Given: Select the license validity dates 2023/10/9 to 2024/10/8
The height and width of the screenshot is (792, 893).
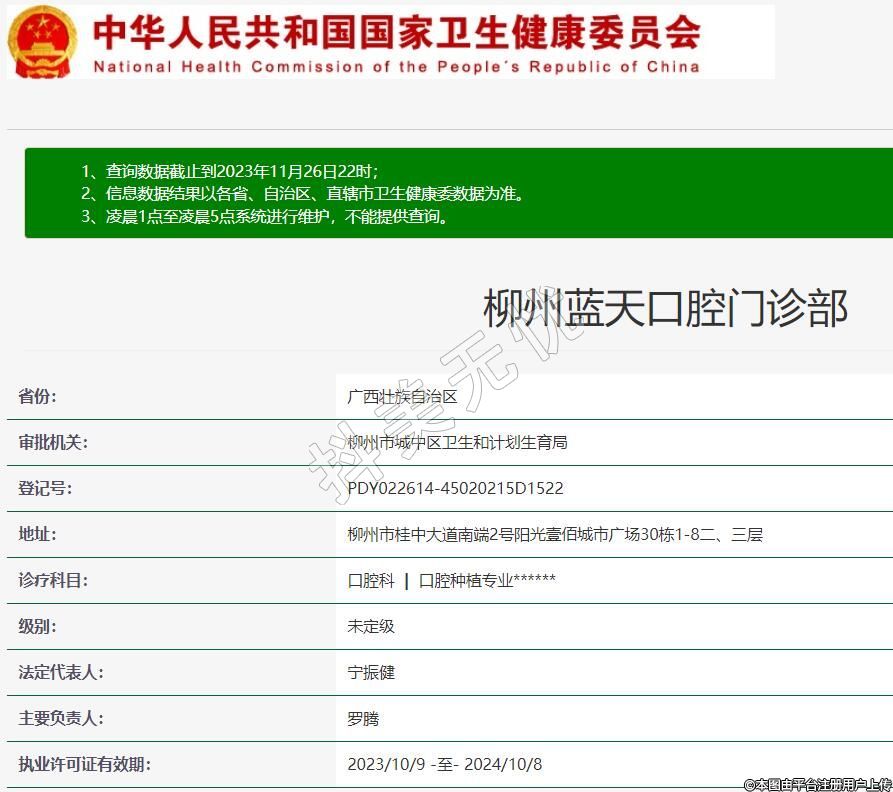Looking at the screenshot, I should [x=444, y=764].
